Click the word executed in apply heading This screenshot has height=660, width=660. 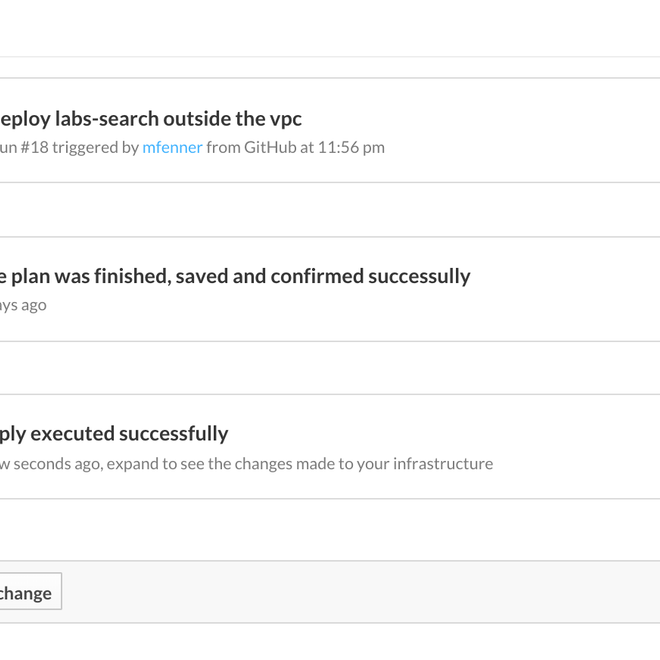[72, 434]
